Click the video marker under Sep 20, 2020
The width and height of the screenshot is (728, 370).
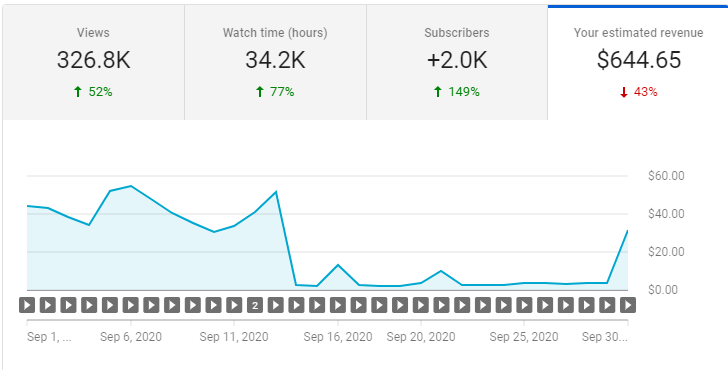click(421, 305)
